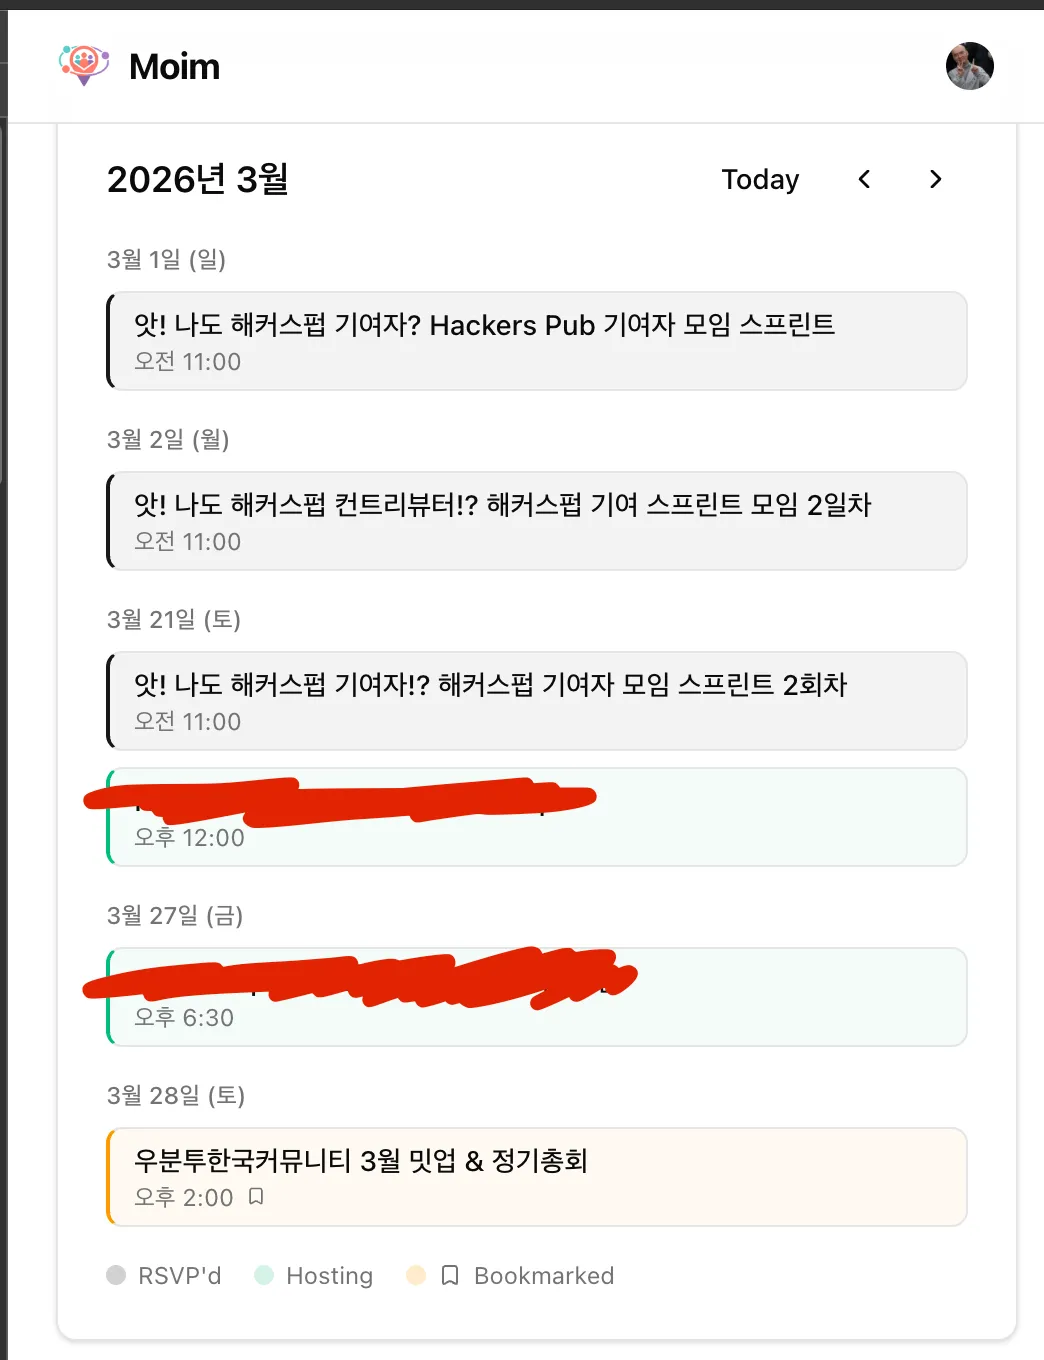The width and height of the screenshot is (1044, 1360).
Task: Open the user profile avatar
Action: pyautogui.click(x=969, y=66)
